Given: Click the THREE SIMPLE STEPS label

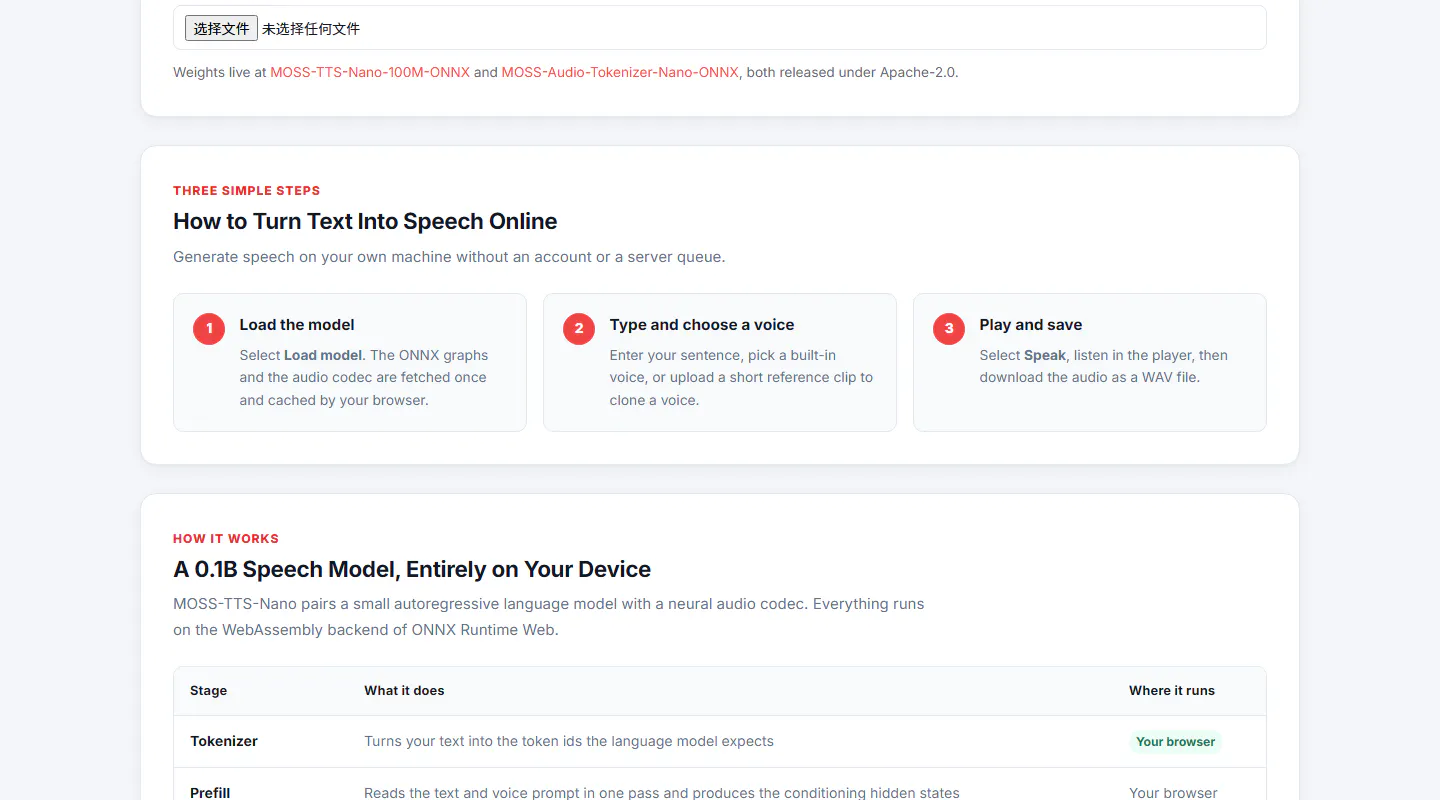Looking at the screenshot, I should 247,191.
